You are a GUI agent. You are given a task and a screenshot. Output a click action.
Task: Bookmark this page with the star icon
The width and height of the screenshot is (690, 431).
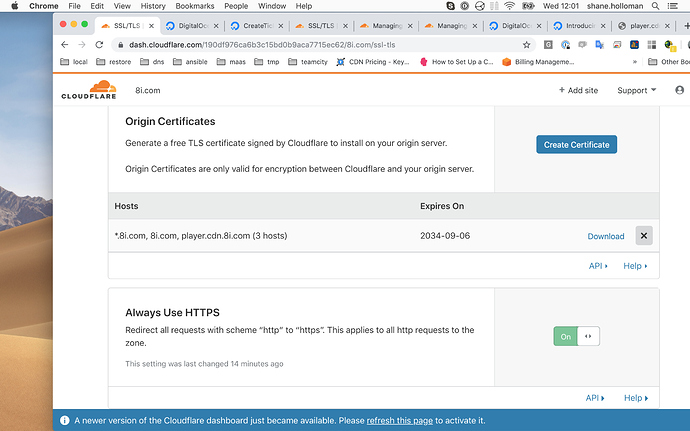(x=526, y=44)
